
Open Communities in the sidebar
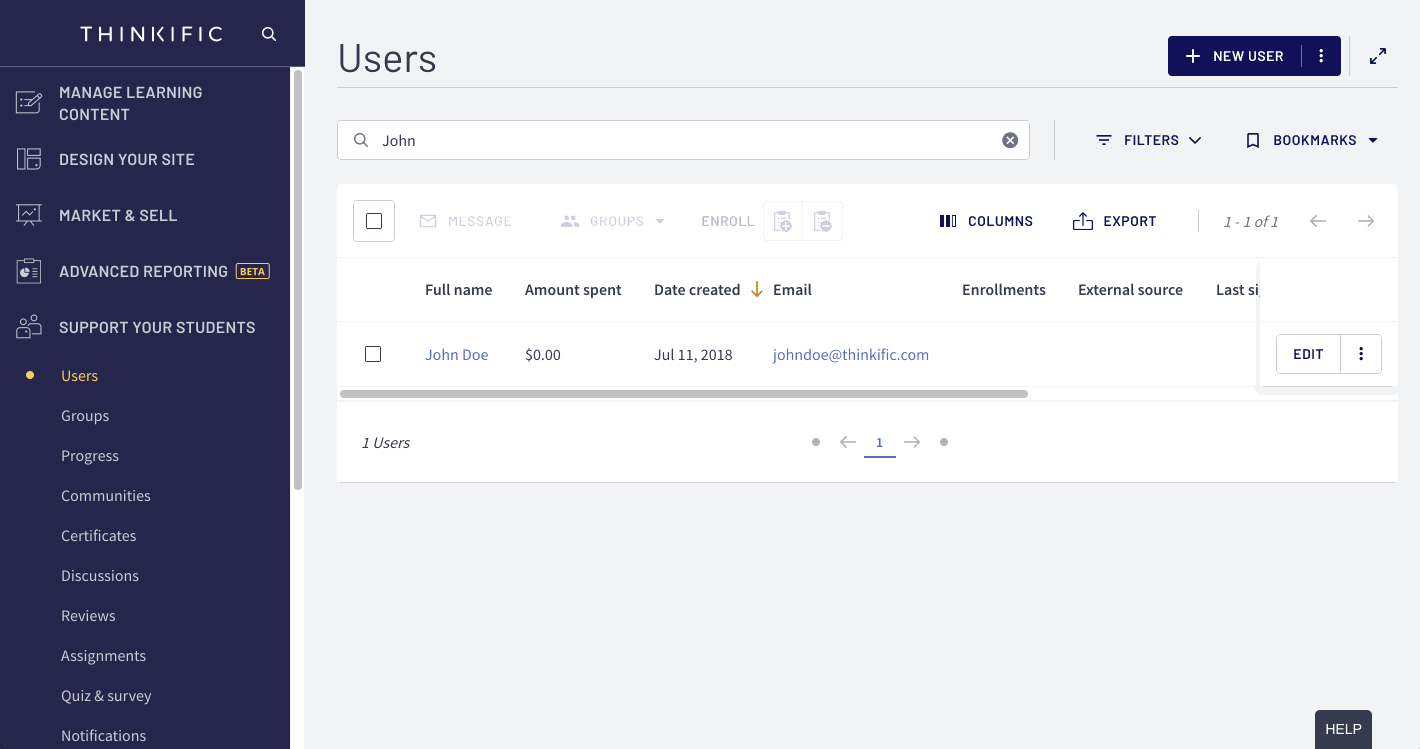106,496
